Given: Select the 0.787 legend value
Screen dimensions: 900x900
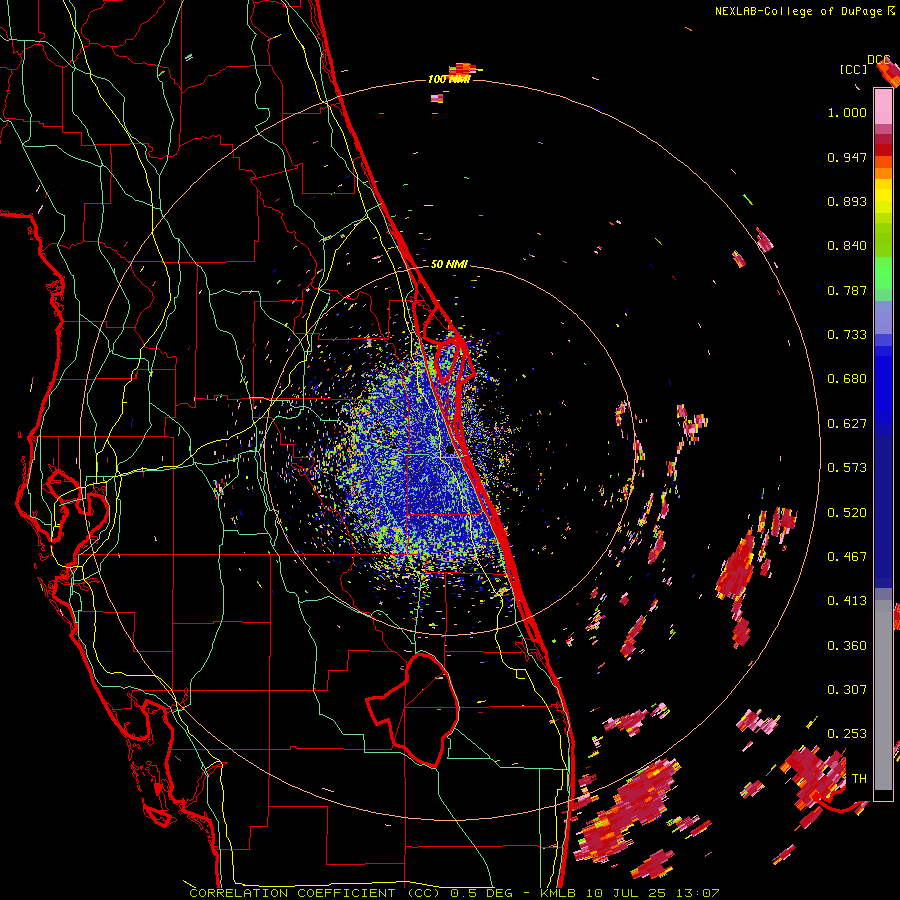Looking at the screenshot, I should 847,290.
